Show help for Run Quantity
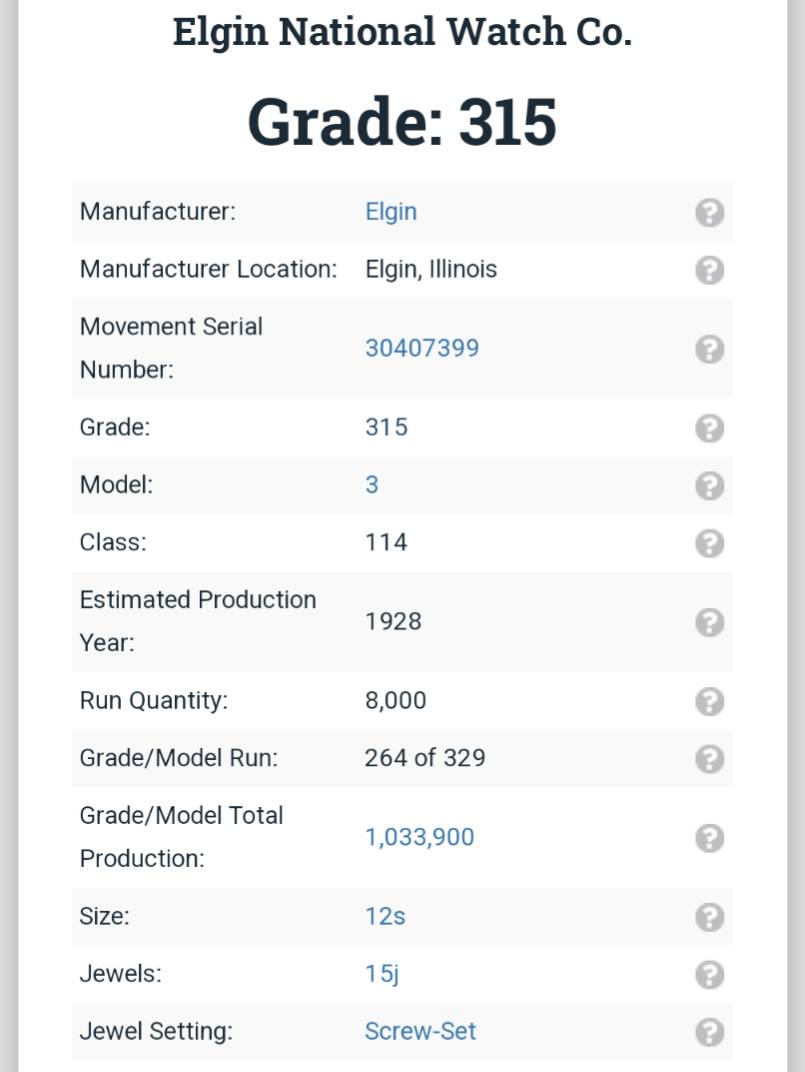805x1072 pixels. click(709, 701)
